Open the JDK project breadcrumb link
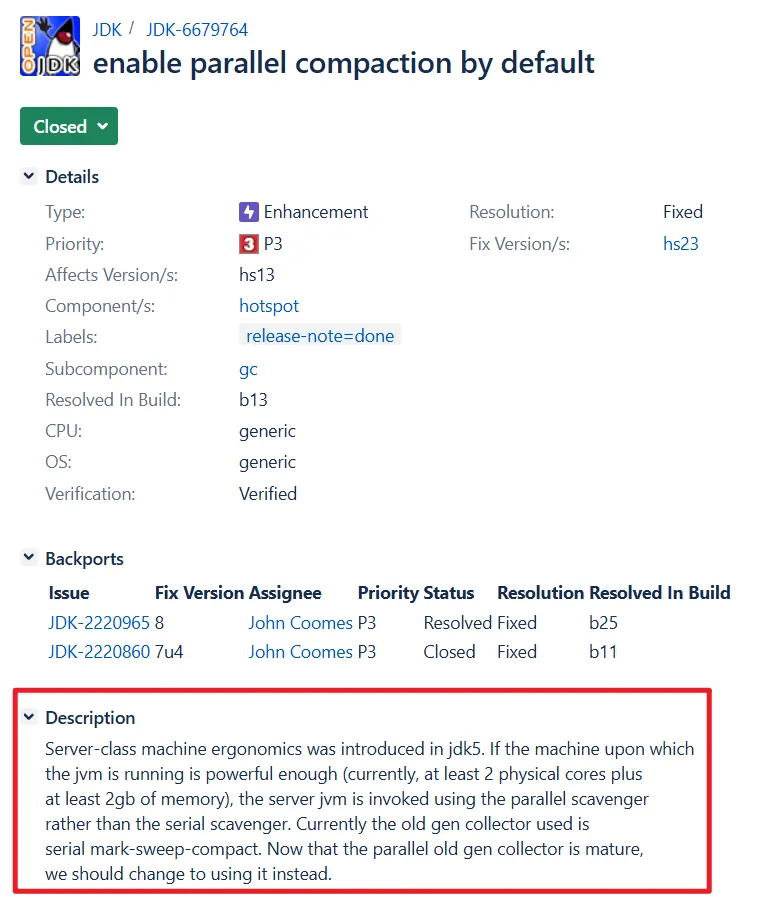Screen dimensions: 764x903 click(x=107, y=29)
